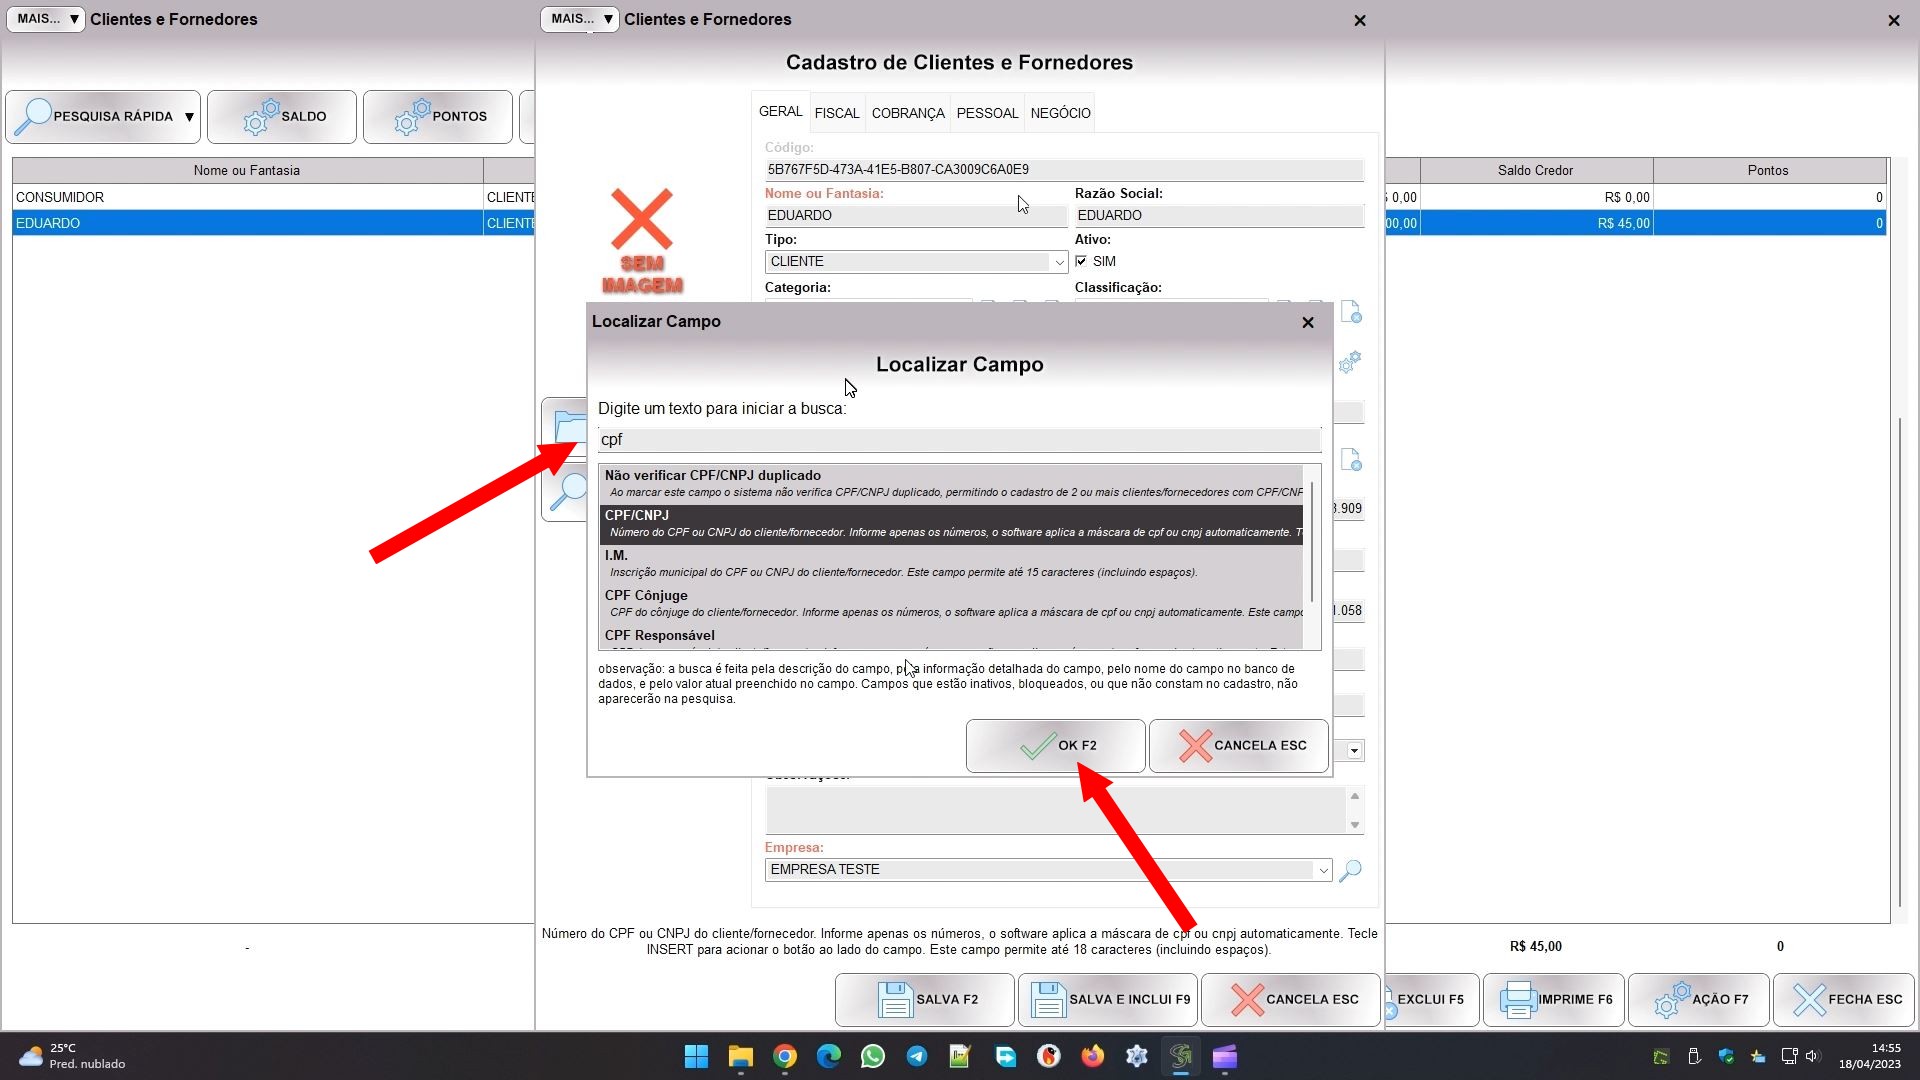Click the search results list scrollbar
Screen dimensions: 1920x1080
tap(1311, 540)
